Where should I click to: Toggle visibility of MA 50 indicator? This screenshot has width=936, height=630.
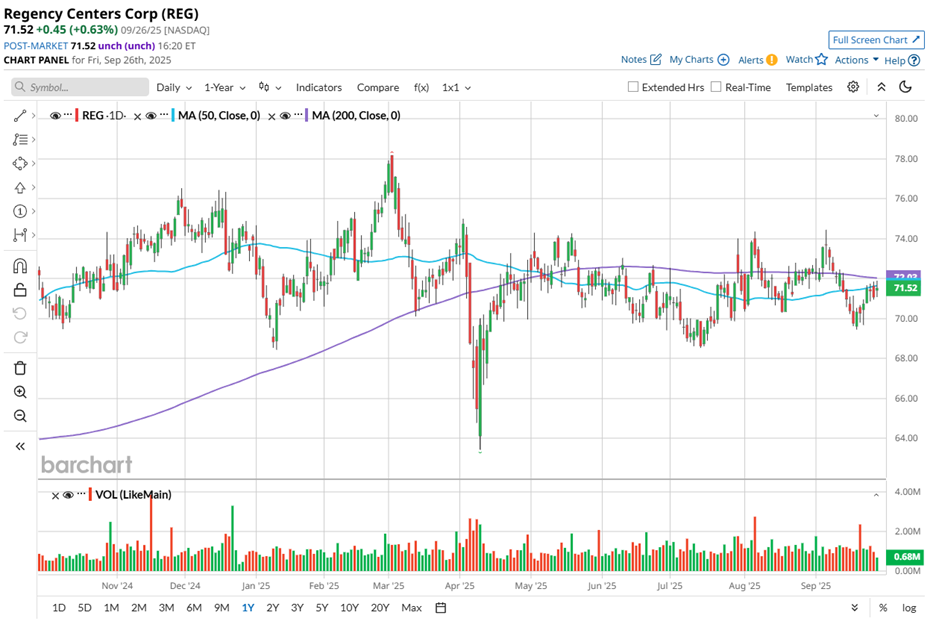(151, 116)
